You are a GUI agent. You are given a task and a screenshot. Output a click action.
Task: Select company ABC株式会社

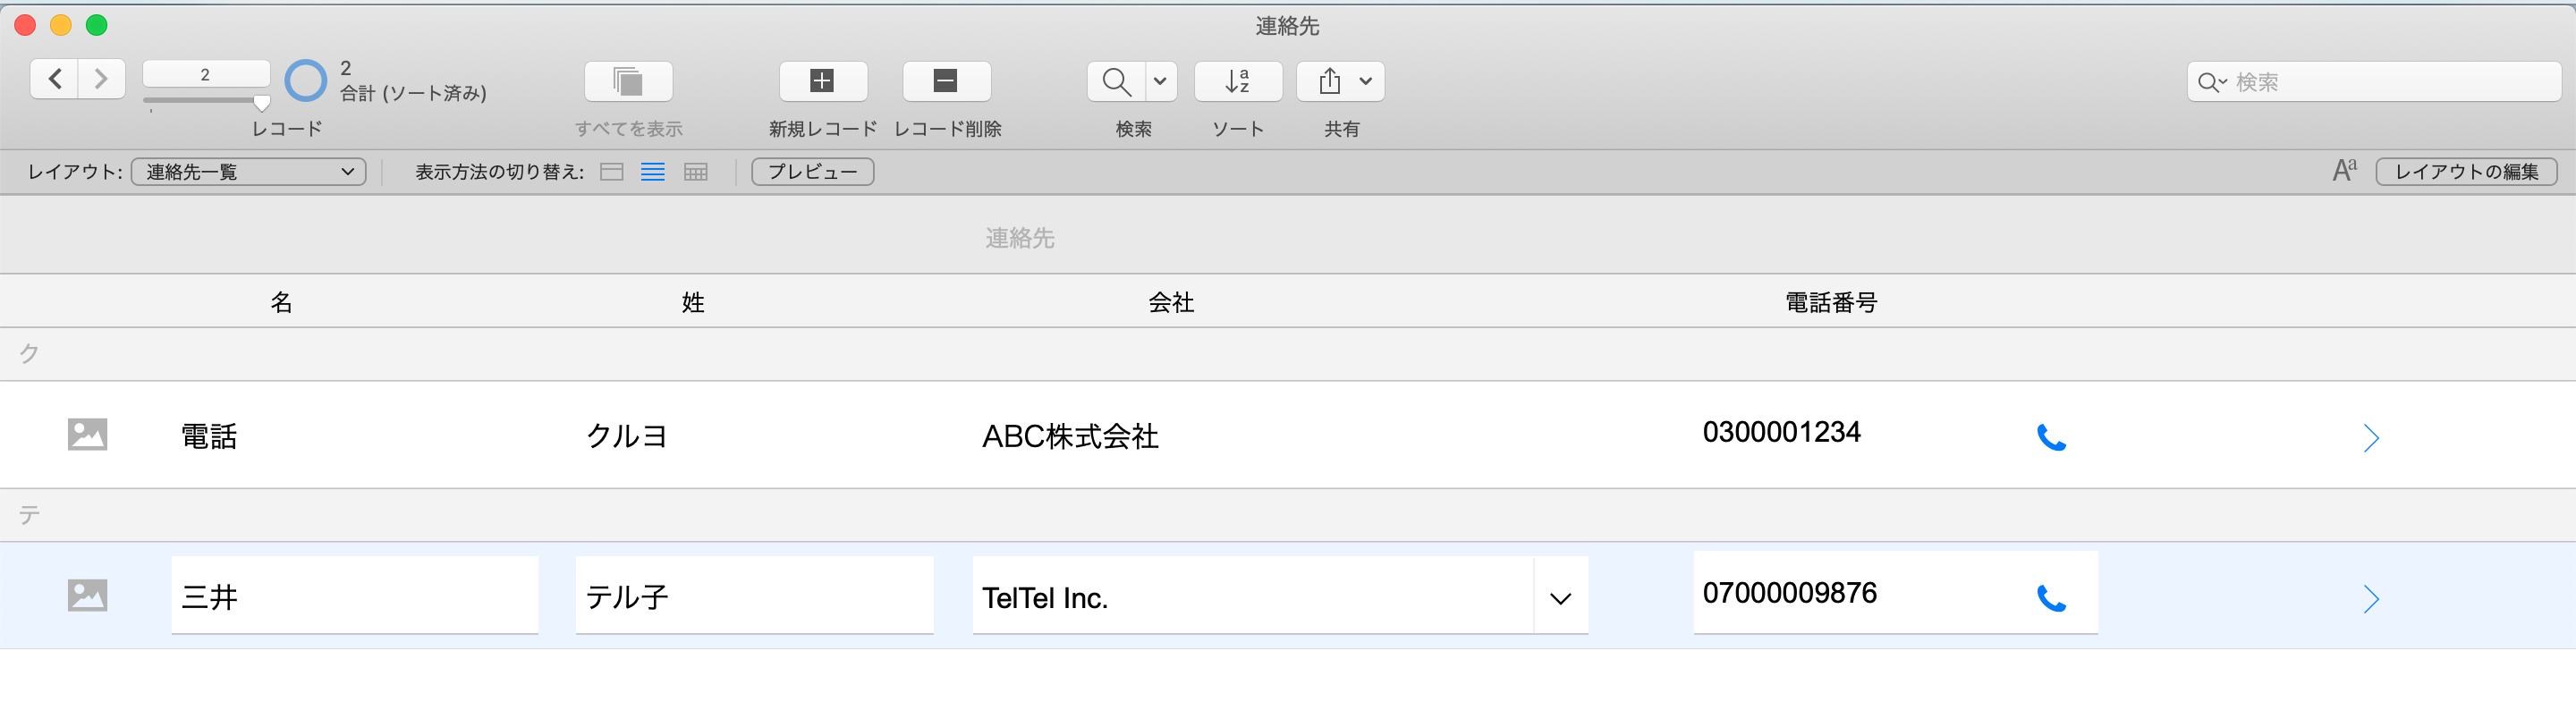click(x=1070, y=436)
